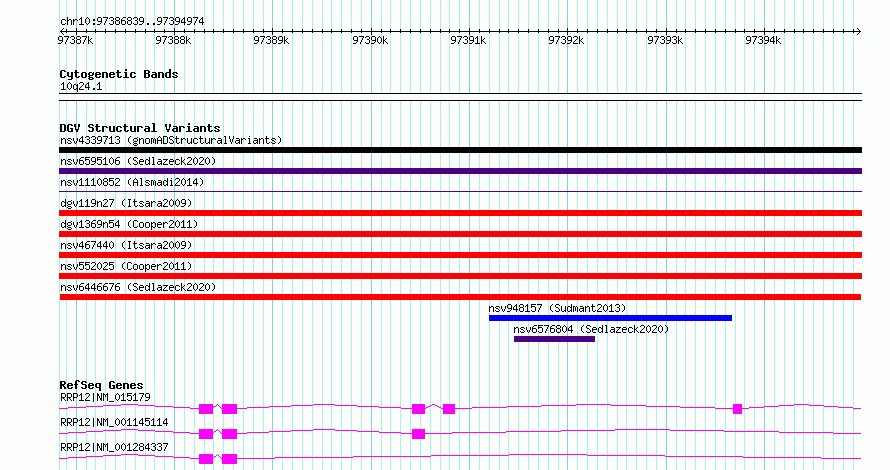This screenshot has width=890, height=470.
Task: Click the chr10:97386839..97394974 region label
Action: (x=132, y=21)
